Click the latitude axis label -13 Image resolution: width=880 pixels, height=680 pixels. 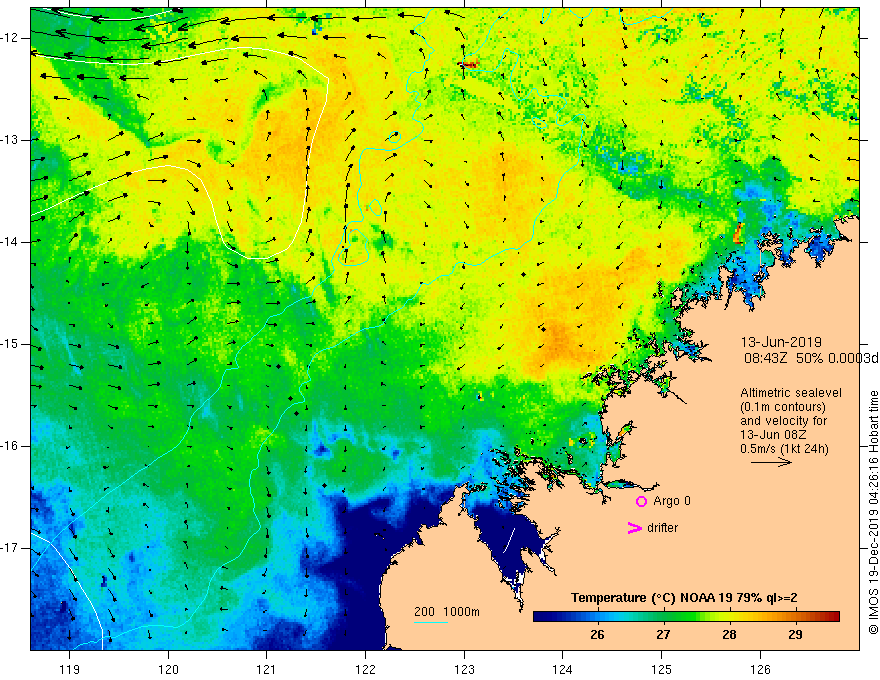point(10,140)
